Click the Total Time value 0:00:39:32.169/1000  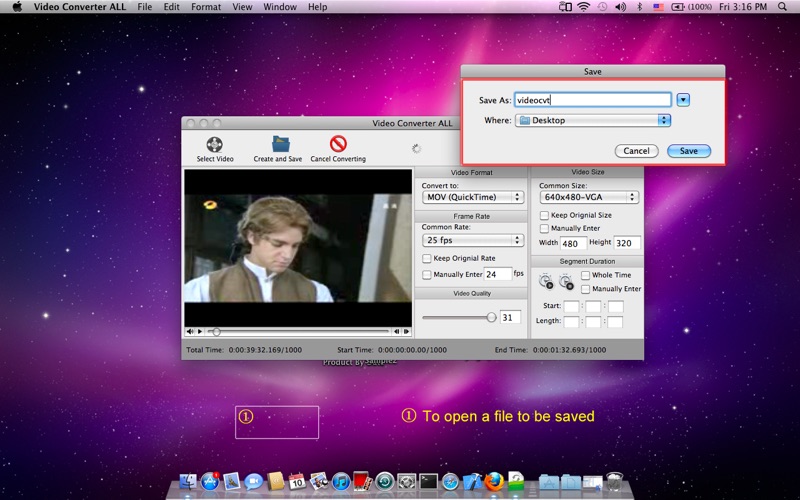coord(265,350)
